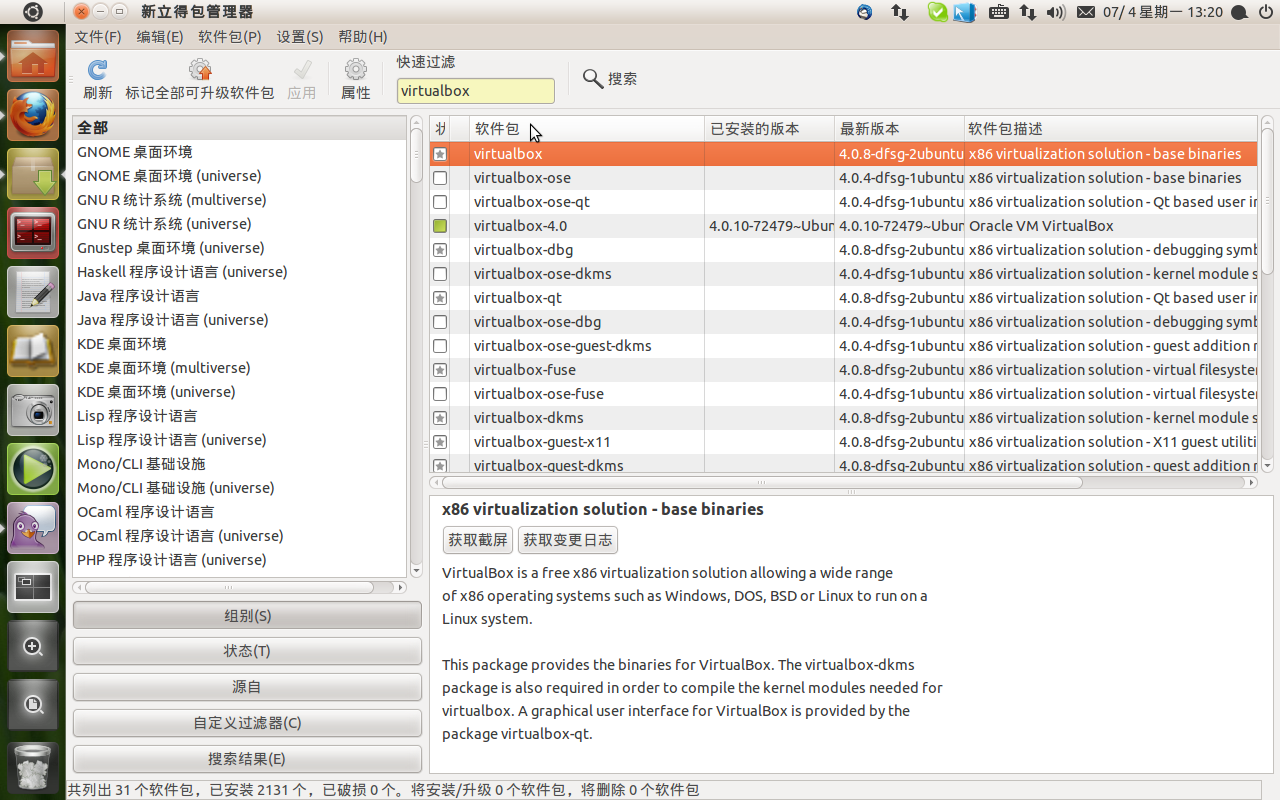The image size is (1280, 800).
Task: Toggle status checkbox for virtualbox-qt
Action: pyautogui.click(x=440, y=298)
